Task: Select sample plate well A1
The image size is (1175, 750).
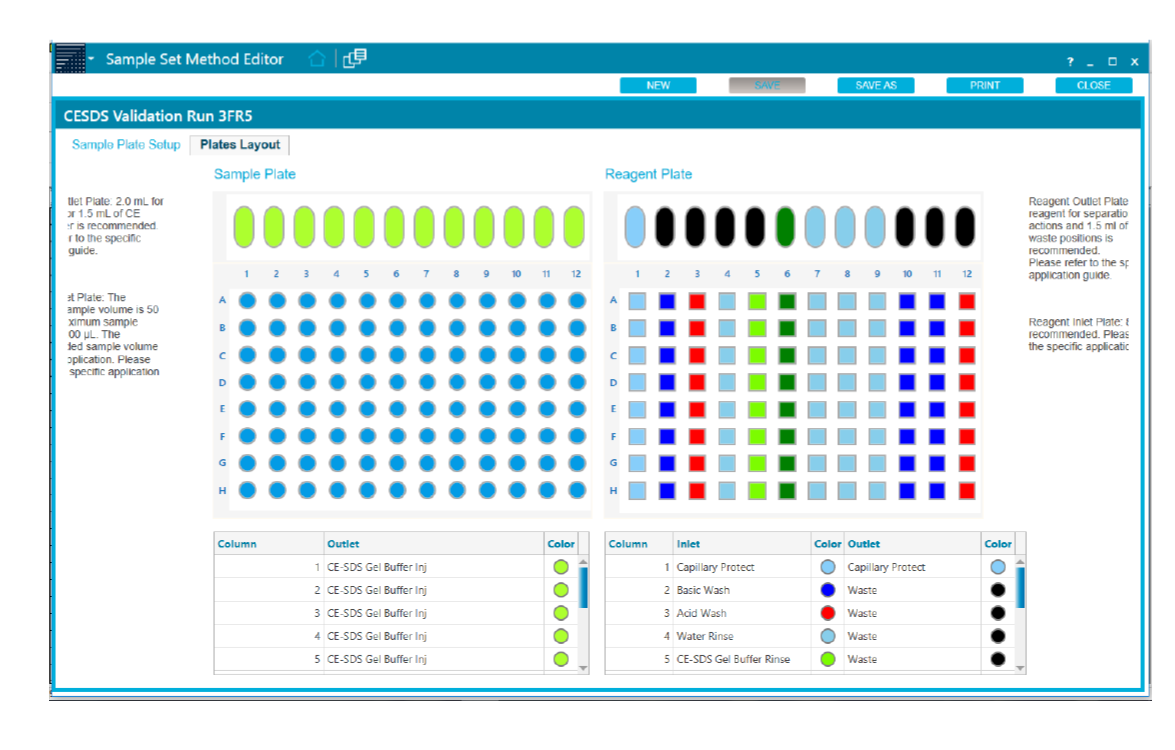Action: pyautogui.click(x=247, y=300)
